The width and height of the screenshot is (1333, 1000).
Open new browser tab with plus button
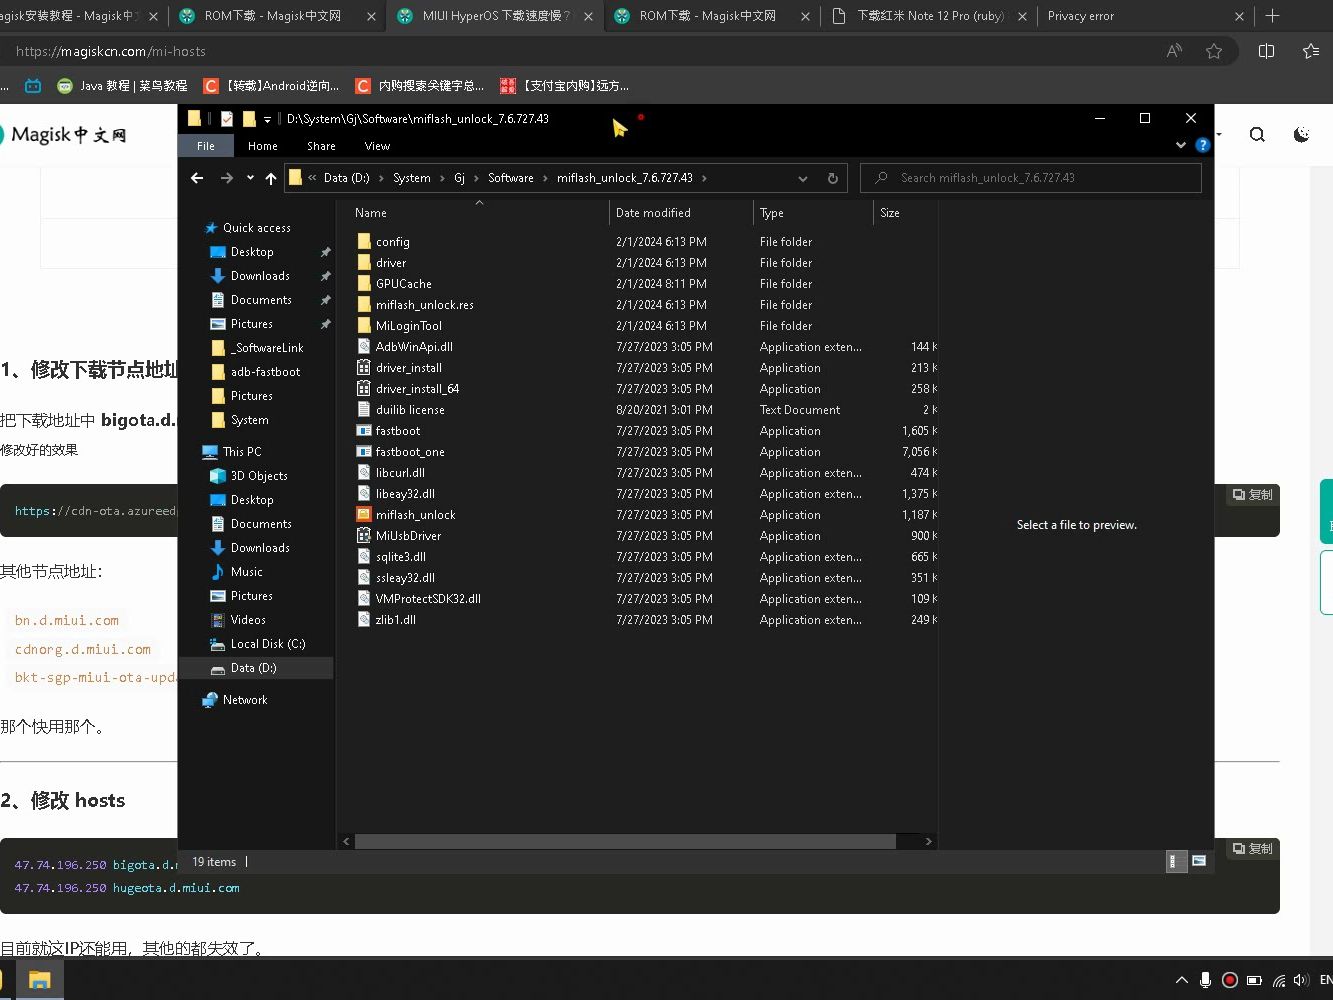click(x=1272, y=16)
